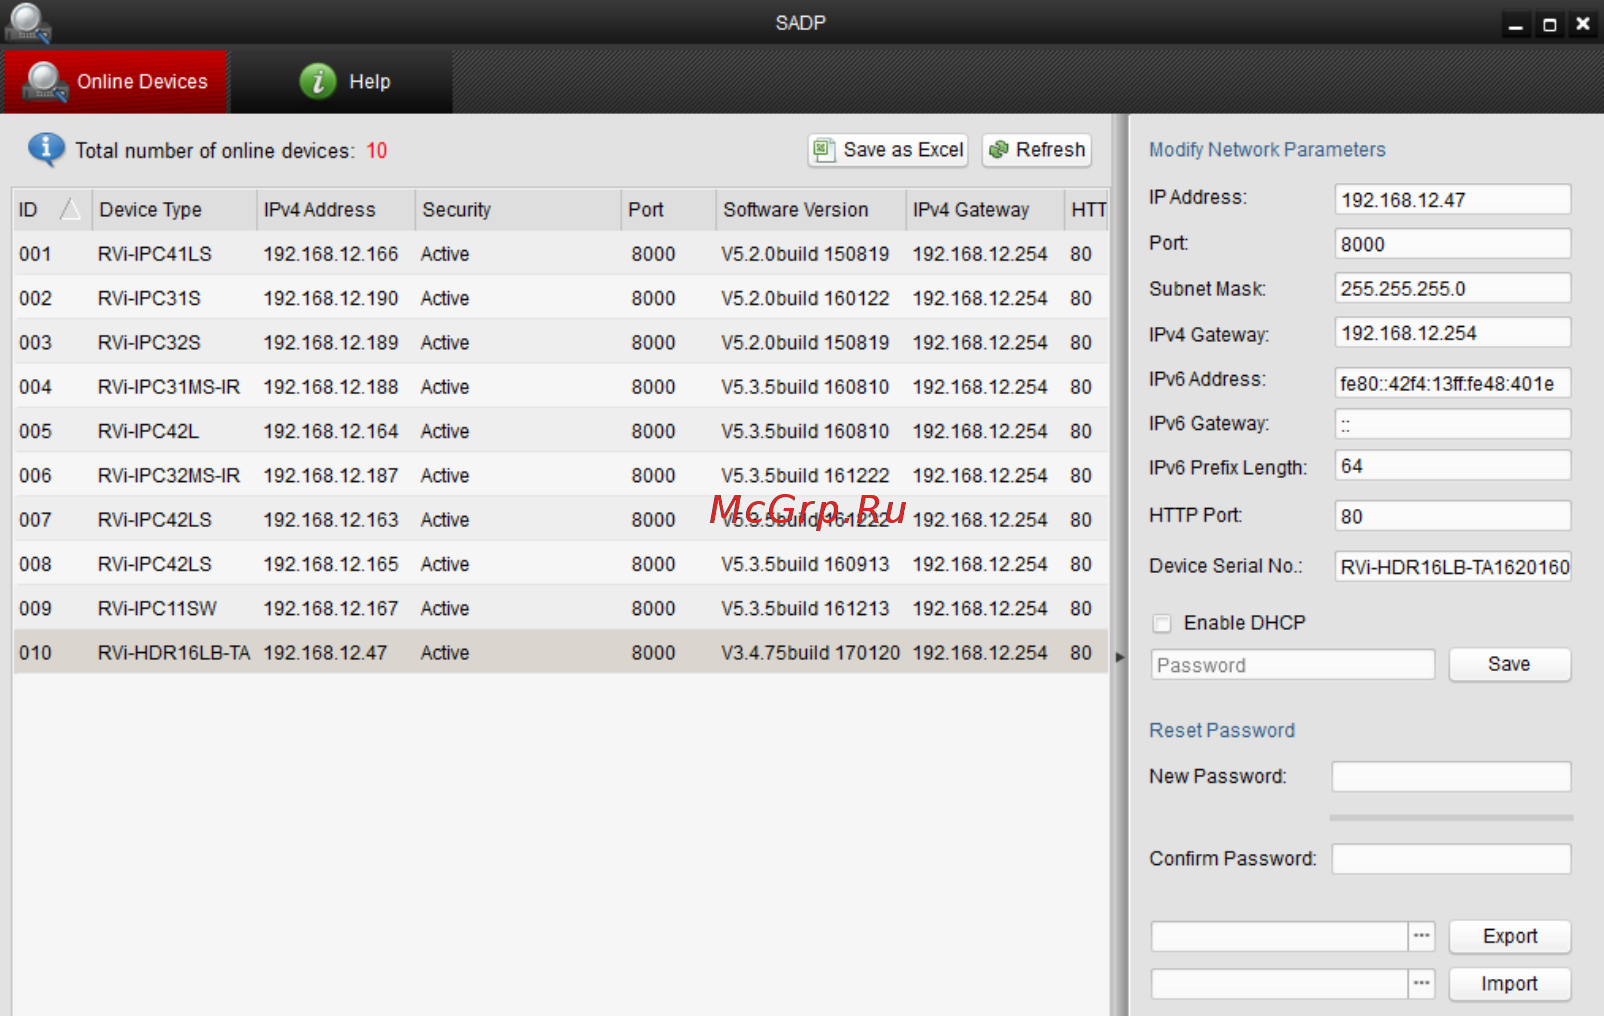
Task: Sort by Security column header
Action: pyautogui.click(x=518, y=210)
